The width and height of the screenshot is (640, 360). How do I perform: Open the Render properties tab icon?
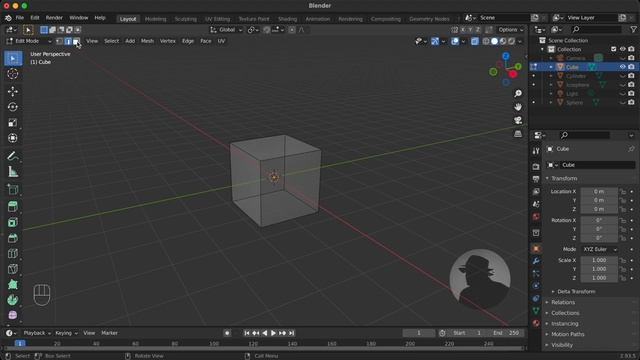[536, 167]
